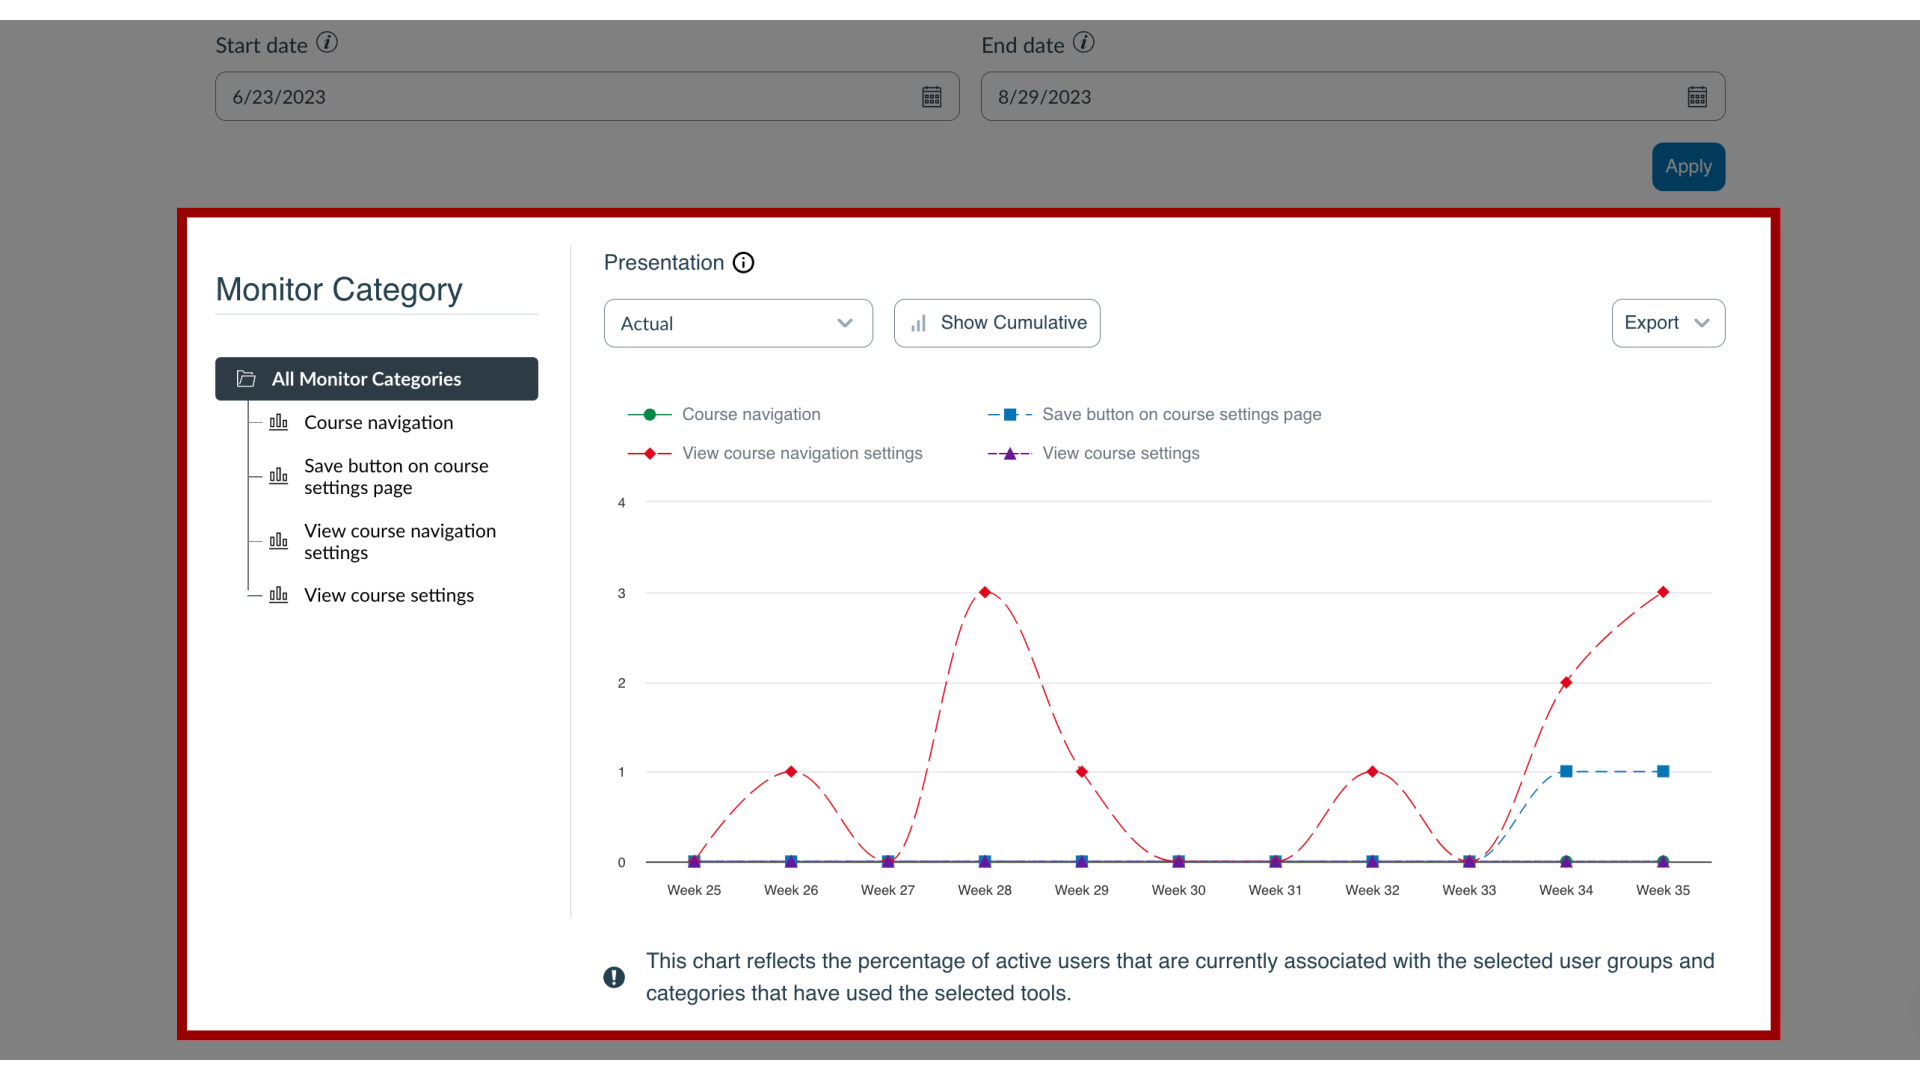Click the information icon below the chart

coord(615,976)
